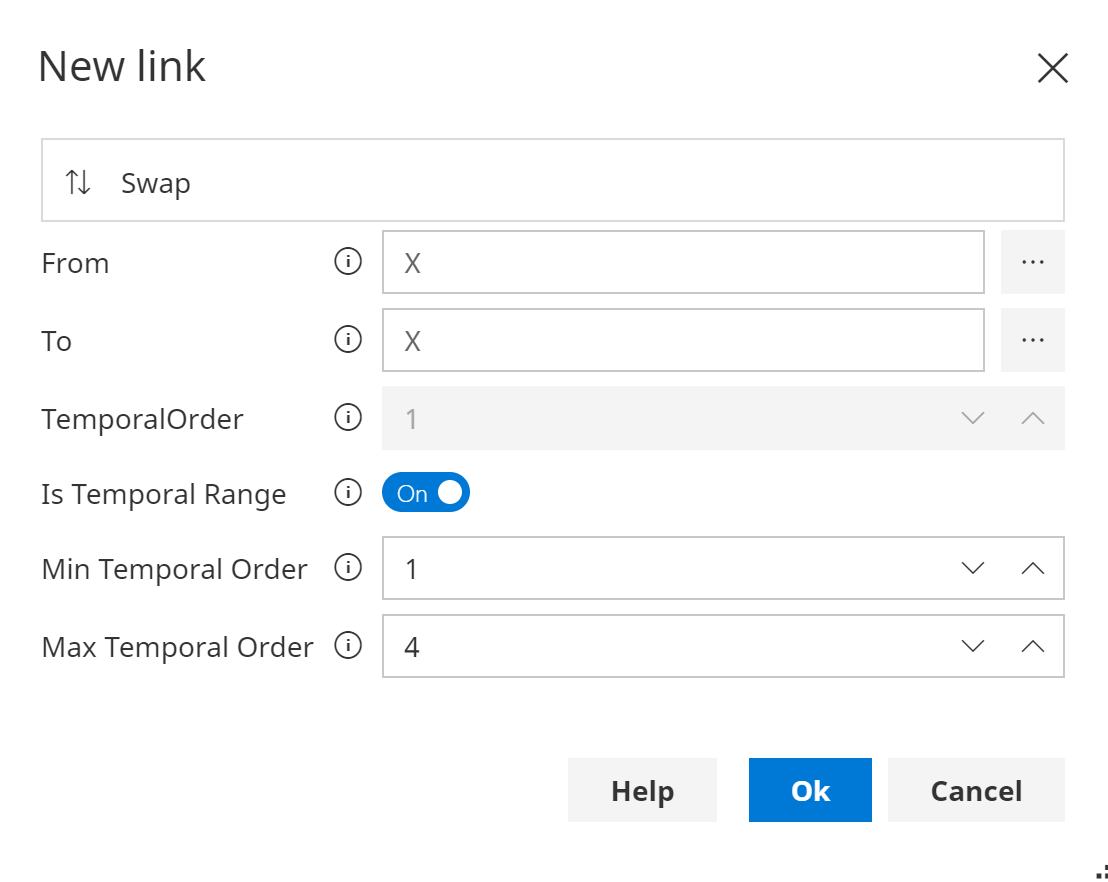Increase Max Temporal Order with up chevron
Image resolution: width=1108 pixels, height=882 pixels.
1032,646
